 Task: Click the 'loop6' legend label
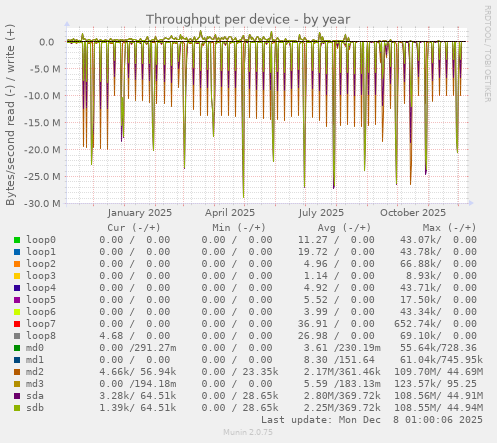(41, 312)
